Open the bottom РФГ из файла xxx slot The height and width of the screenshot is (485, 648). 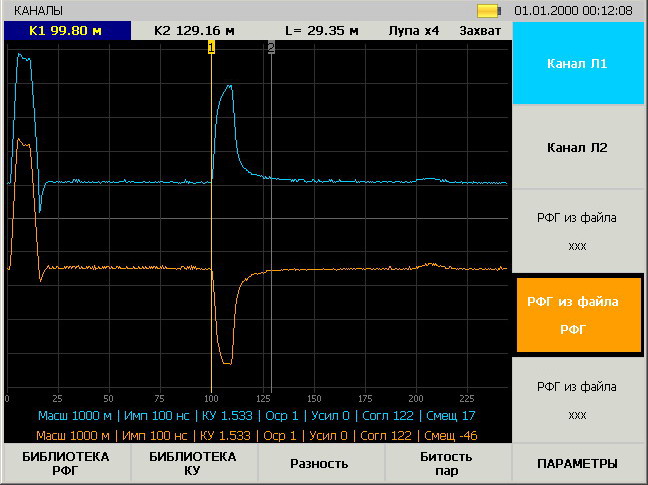coord(578,400)
